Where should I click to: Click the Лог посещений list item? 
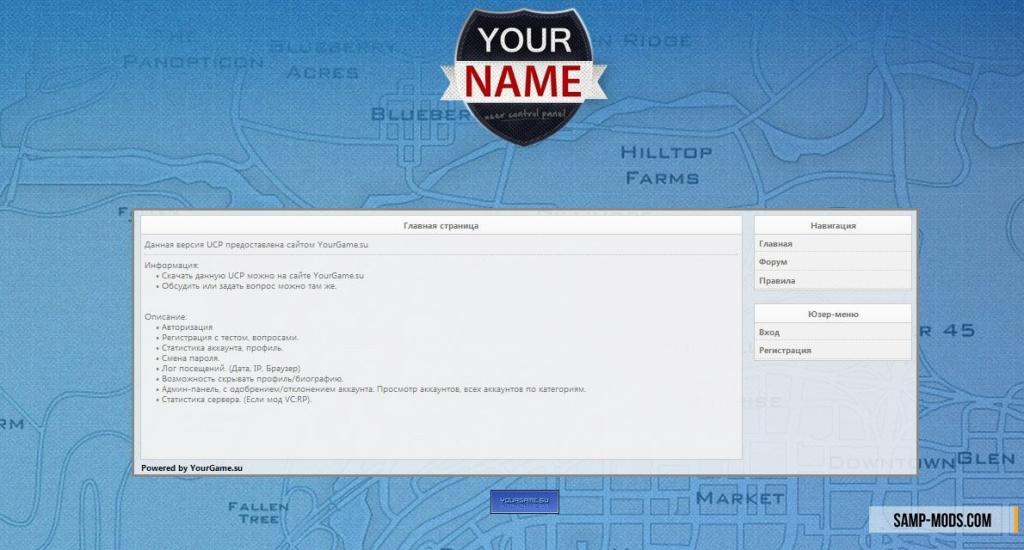coord(231,369)
